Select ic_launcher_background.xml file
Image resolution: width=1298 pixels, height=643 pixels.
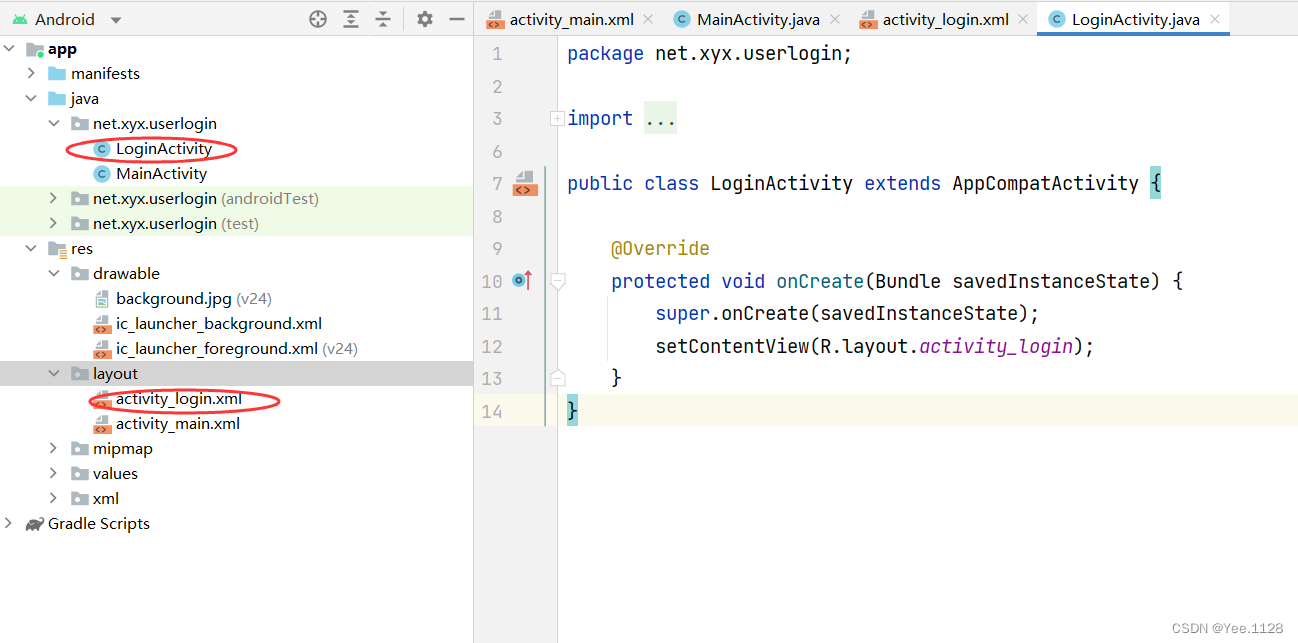click(x=219, y=323)
